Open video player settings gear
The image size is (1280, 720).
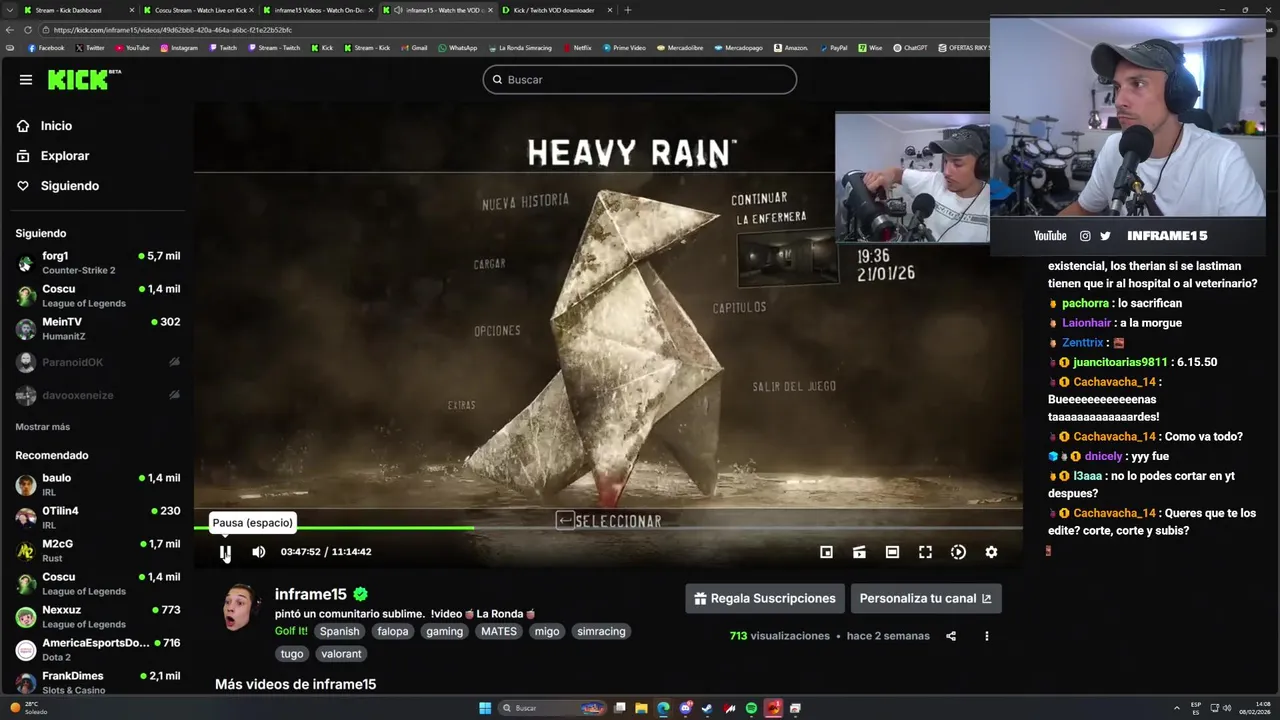coord(991,552)
